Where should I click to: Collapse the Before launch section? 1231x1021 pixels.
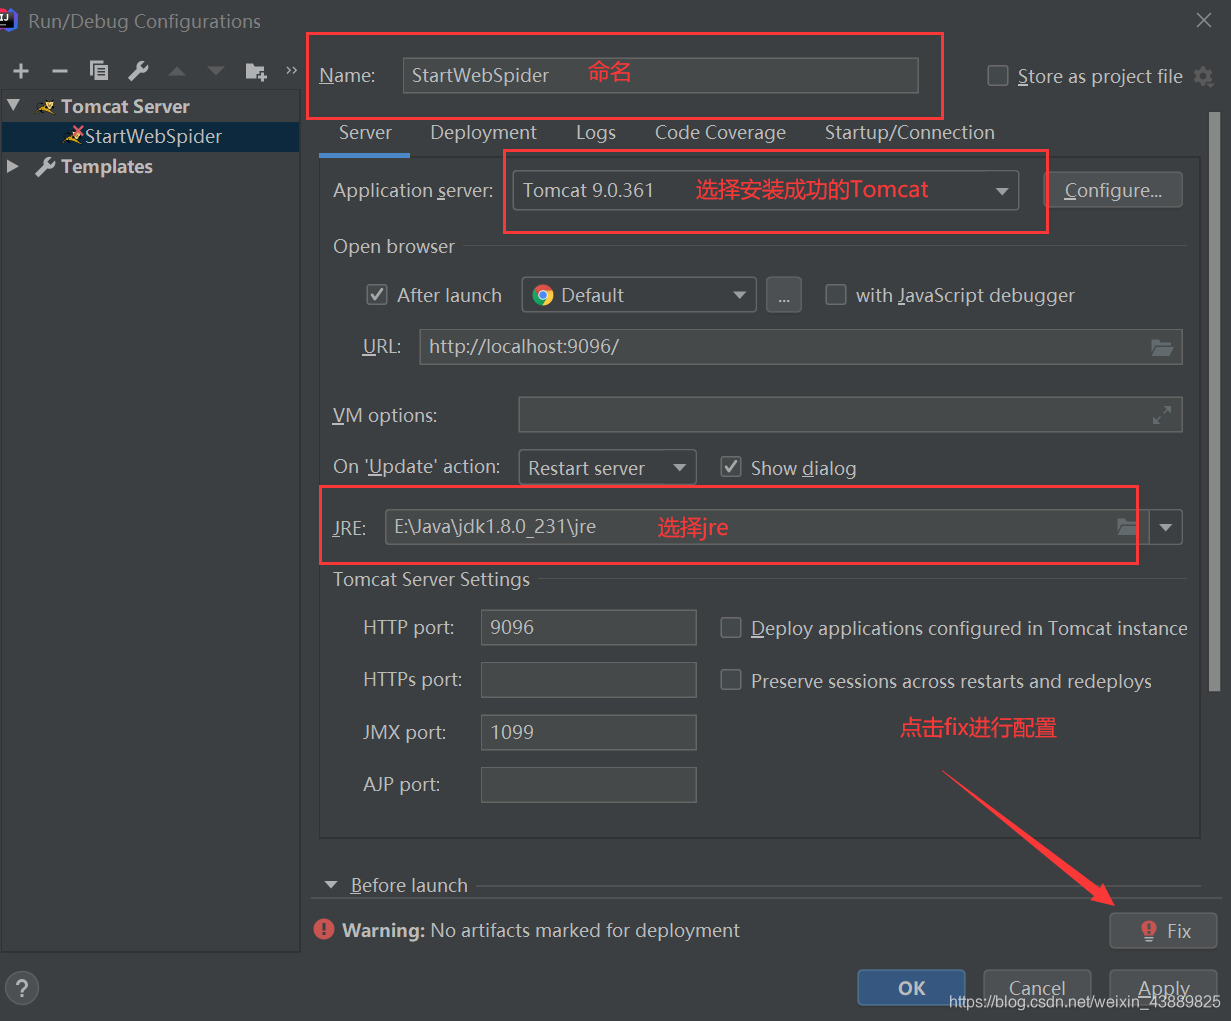coord(331,885)
